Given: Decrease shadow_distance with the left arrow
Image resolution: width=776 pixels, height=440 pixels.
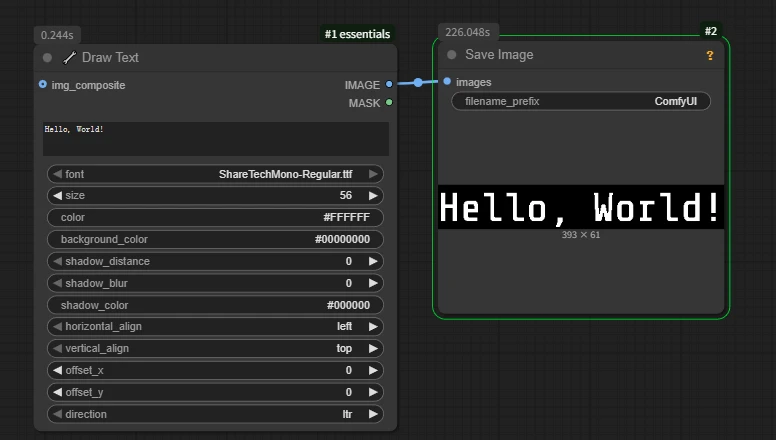Looking at the screenshot, I should [x=56, y=261].
